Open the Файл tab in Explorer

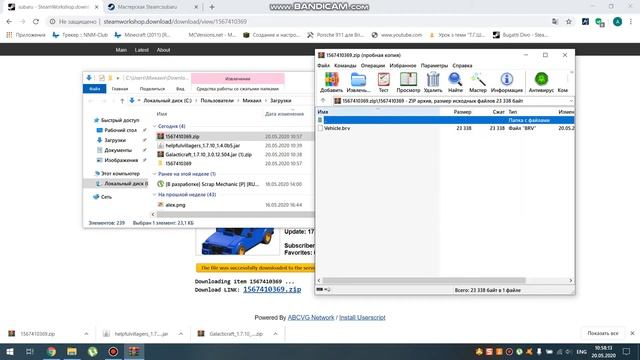(x=95, y=89)
